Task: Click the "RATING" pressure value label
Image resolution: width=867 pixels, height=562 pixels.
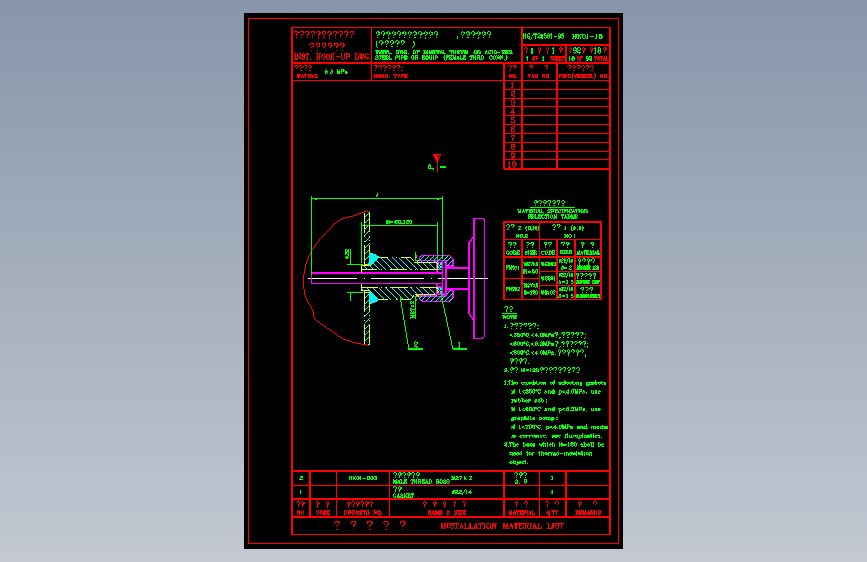Action: point(307,76)
